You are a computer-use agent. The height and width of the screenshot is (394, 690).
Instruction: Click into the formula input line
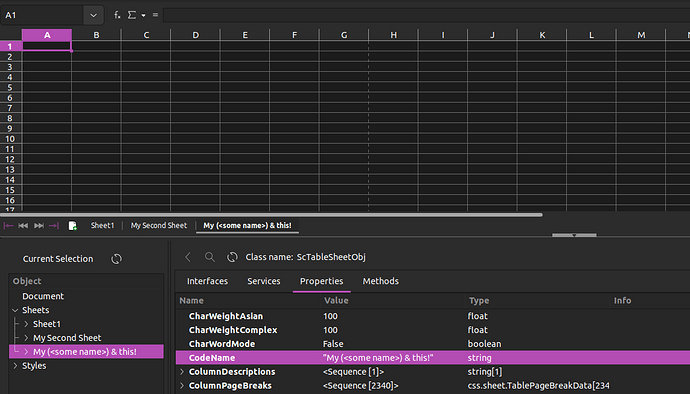pyautogui.click(x=426, y=15)
